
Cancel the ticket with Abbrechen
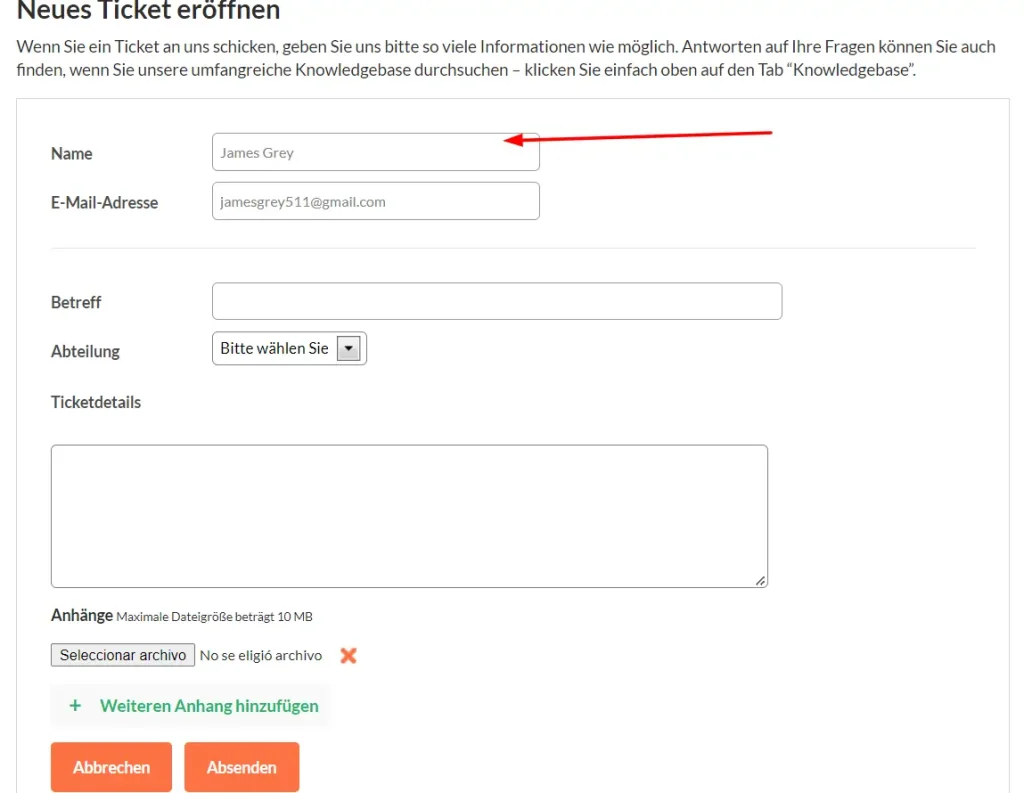(111, 767)
